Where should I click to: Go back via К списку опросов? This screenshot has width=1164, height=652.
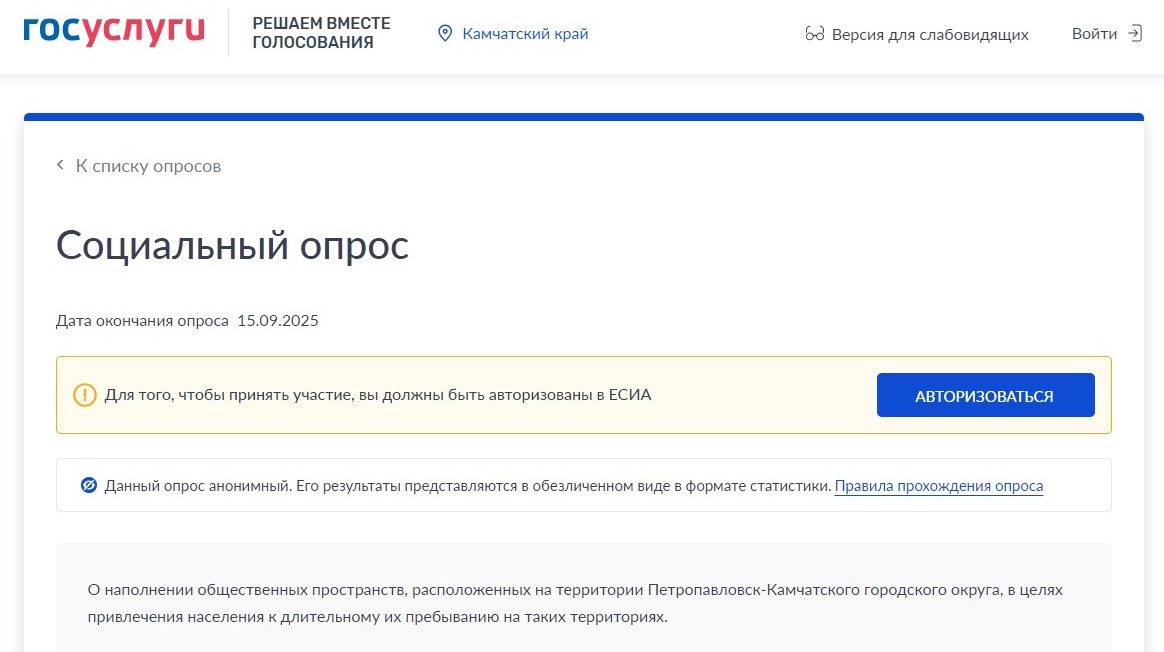pos(148,166)
